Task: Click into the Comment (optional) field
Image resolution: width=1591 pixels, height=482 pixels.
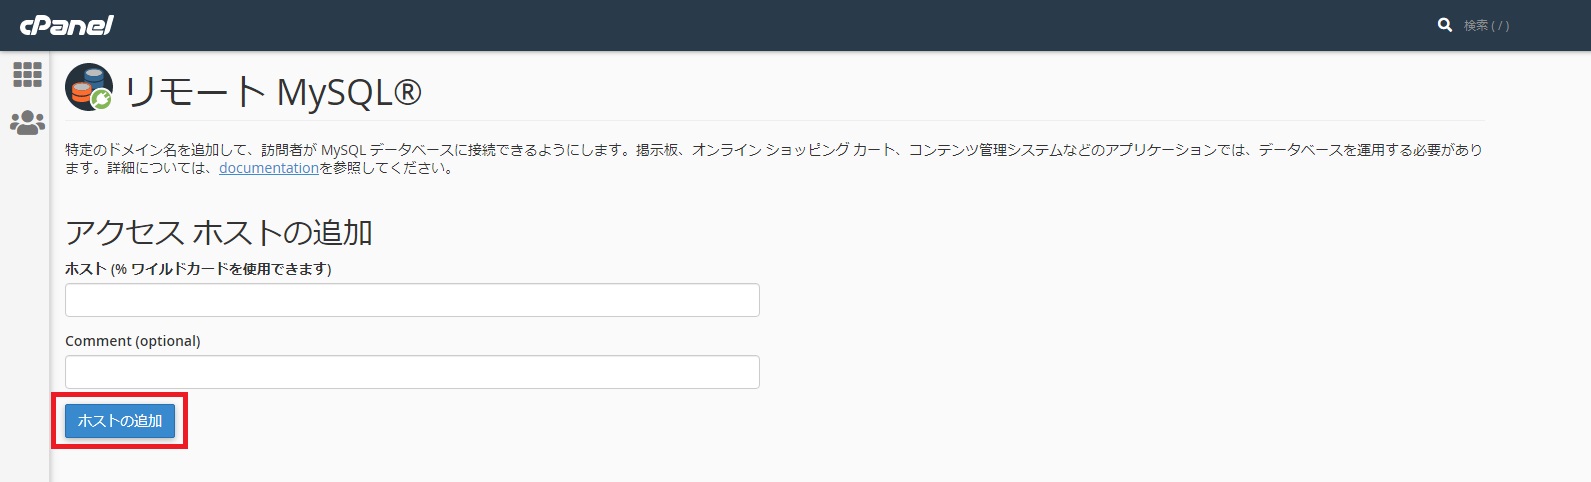Action: coord(412,372)
